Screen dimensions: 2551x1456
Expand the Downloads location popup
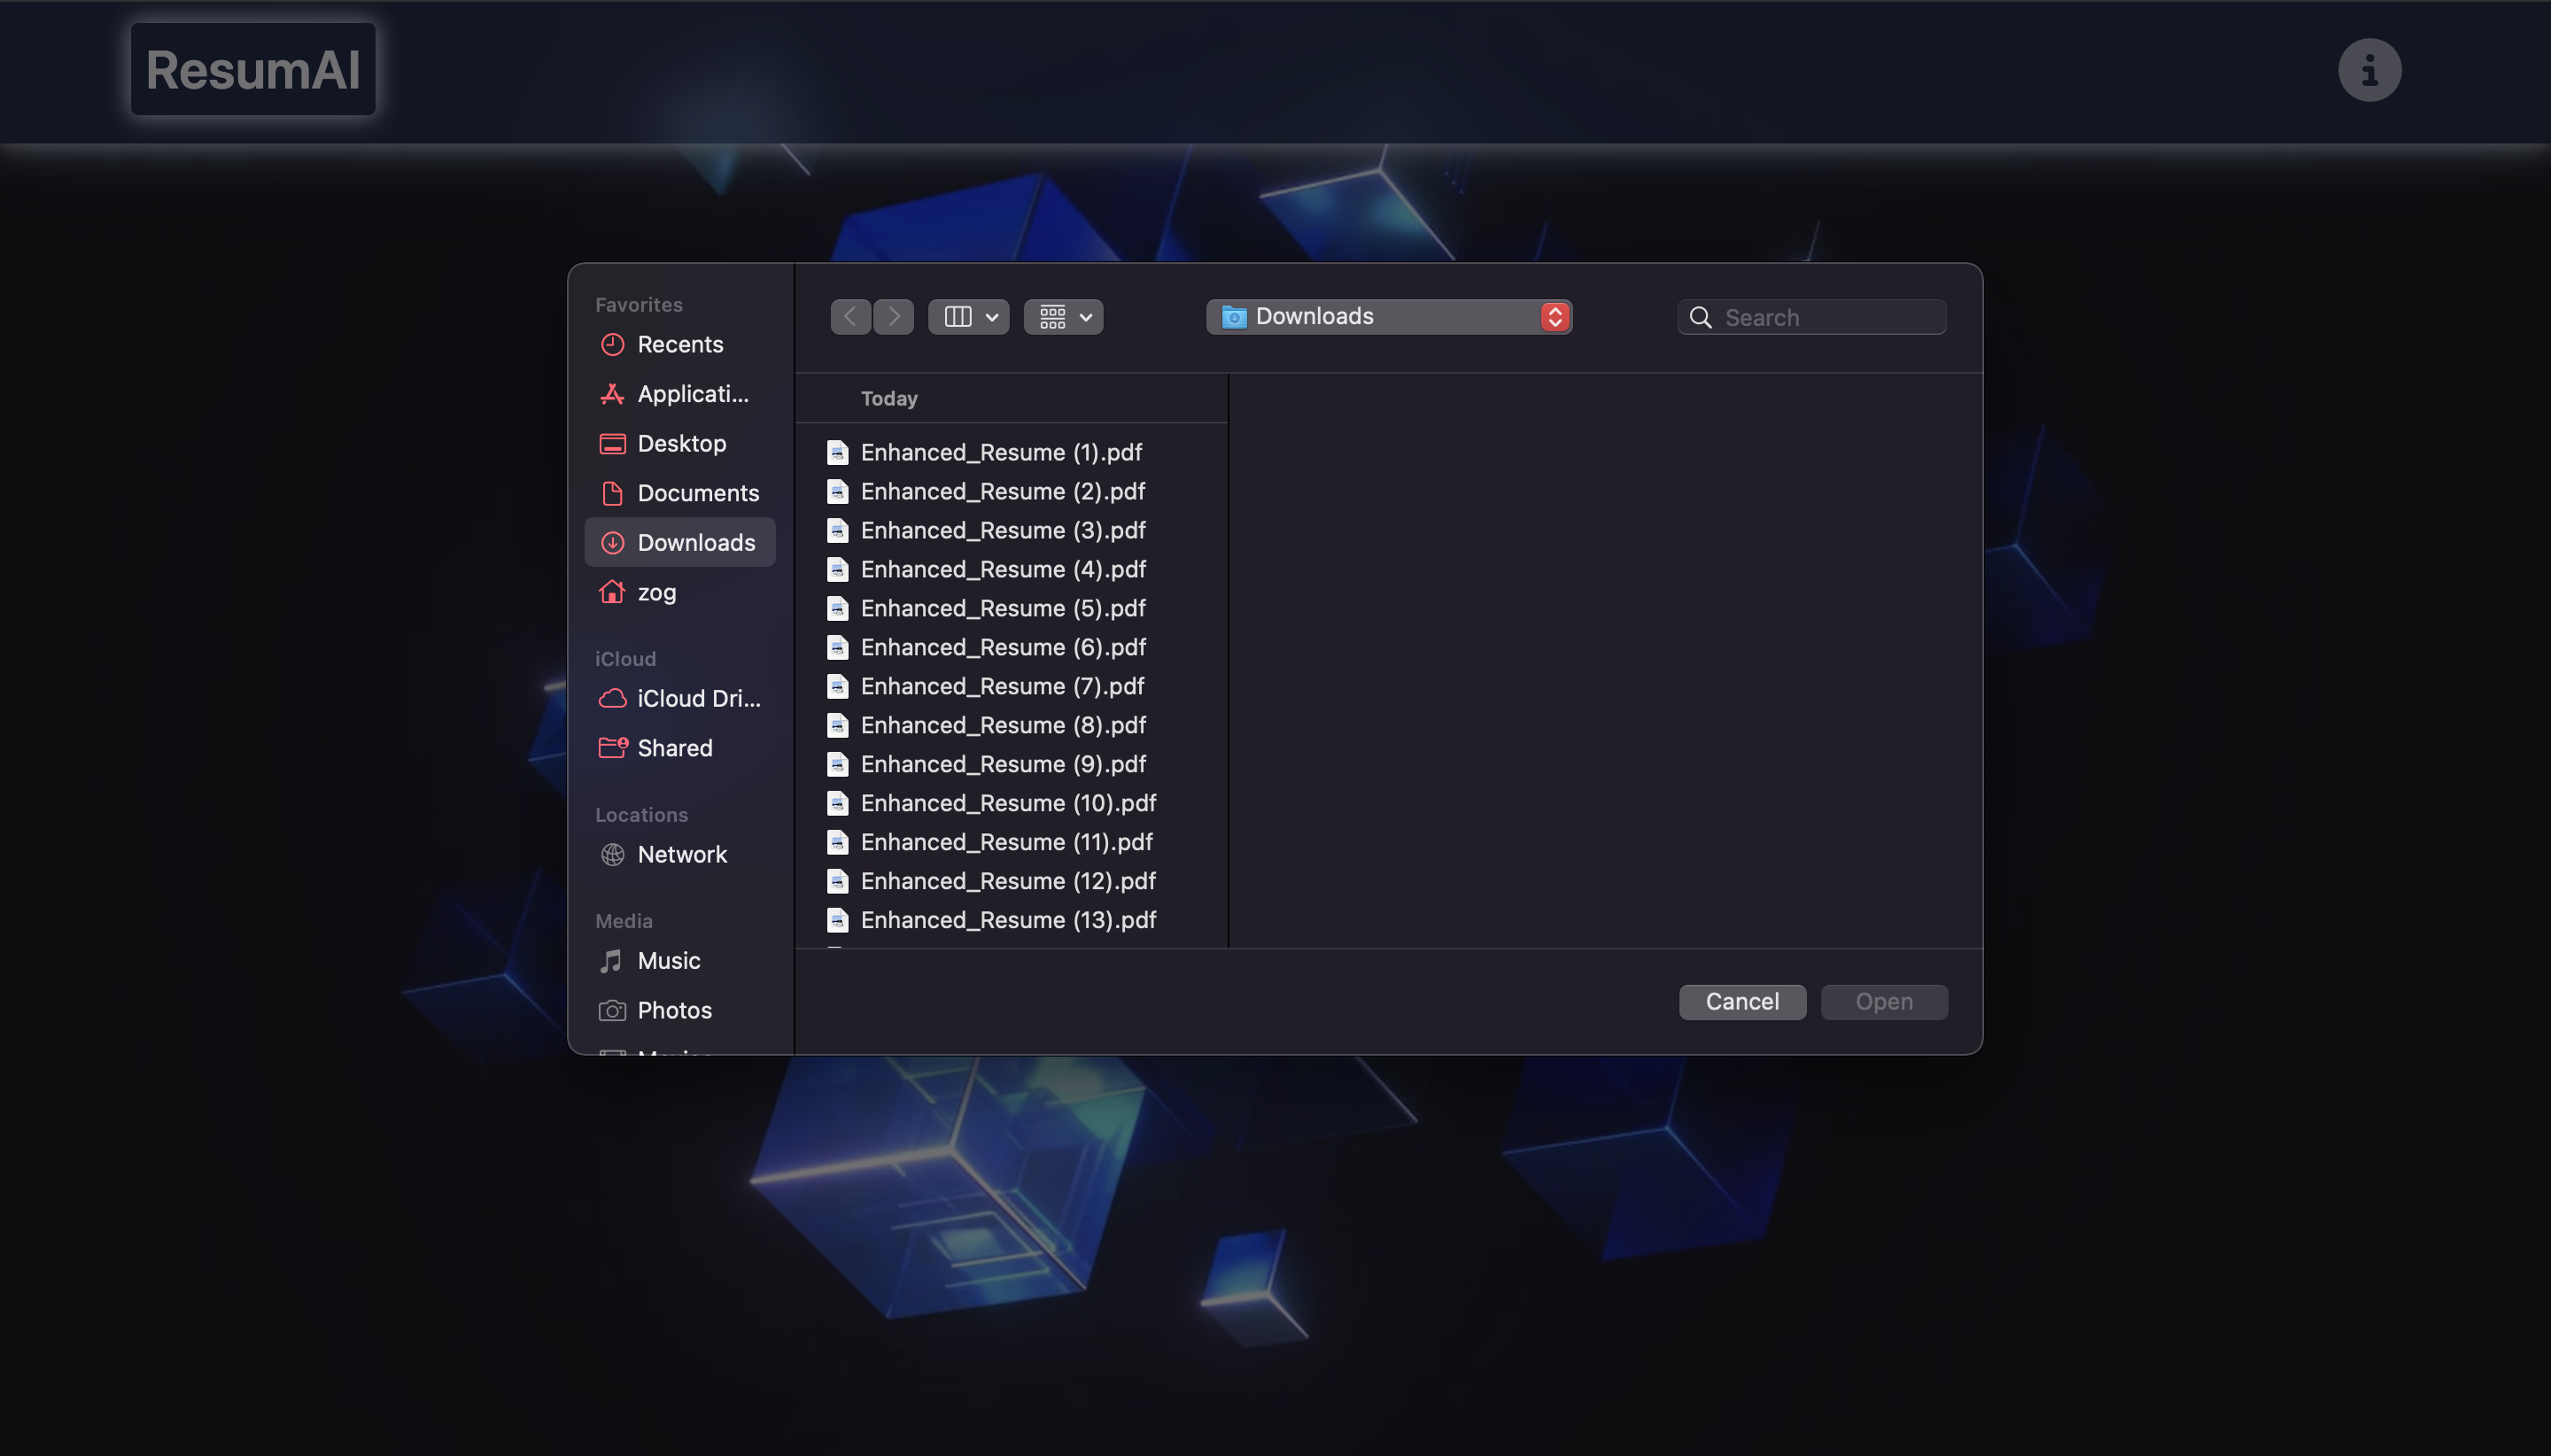(x=1388, y=317)
